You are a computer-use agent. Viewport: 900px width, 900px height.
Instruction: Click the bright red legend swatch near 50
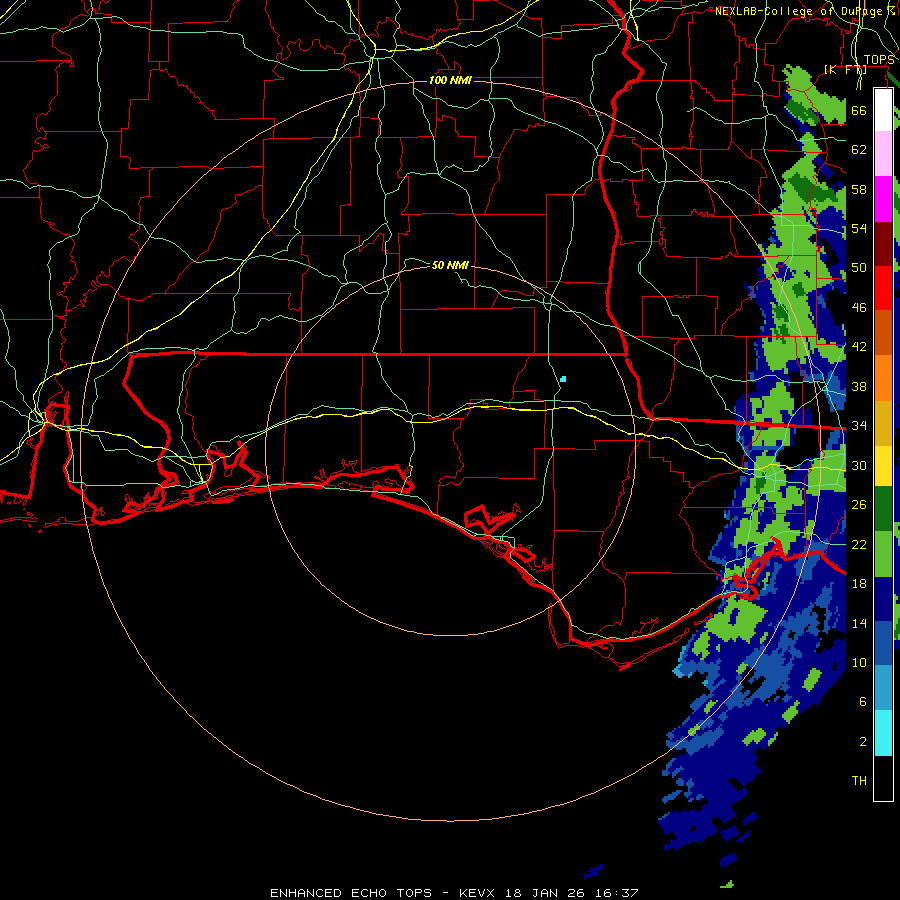pos(883,288)
